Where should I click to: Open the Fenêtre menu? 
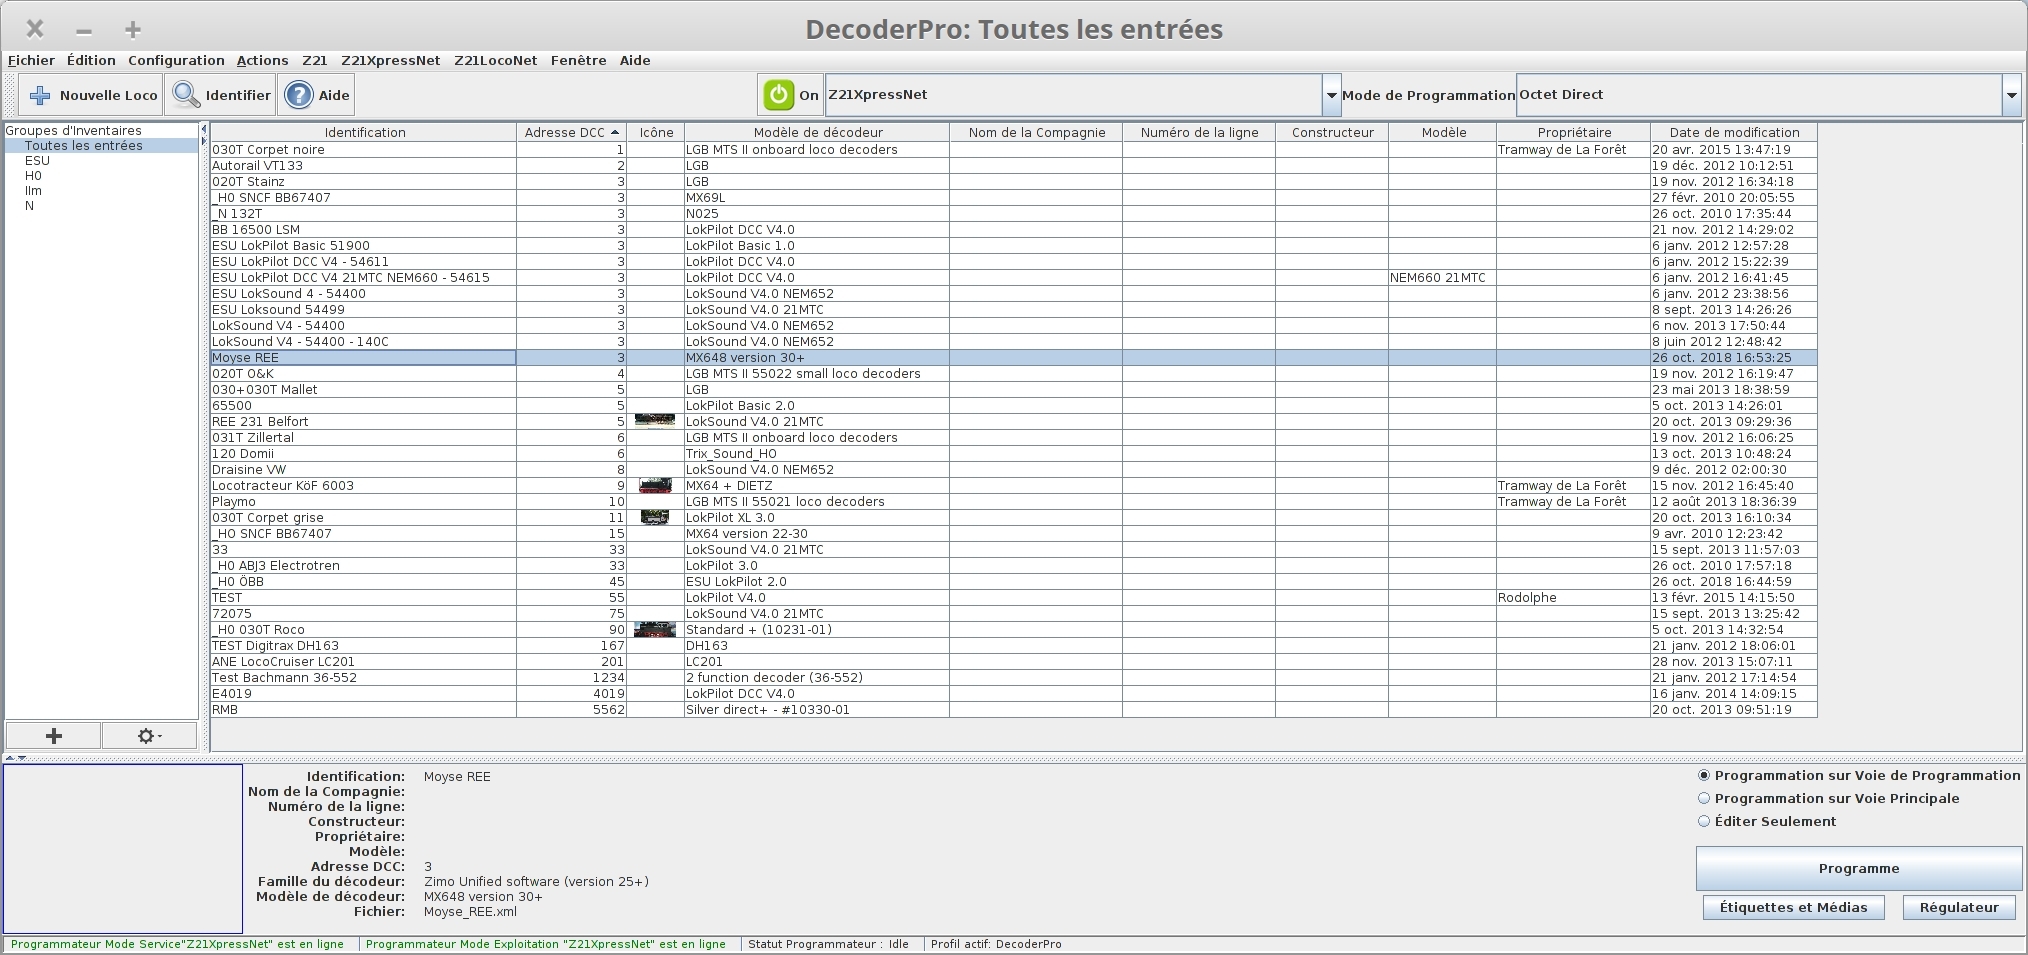[578, 60]
